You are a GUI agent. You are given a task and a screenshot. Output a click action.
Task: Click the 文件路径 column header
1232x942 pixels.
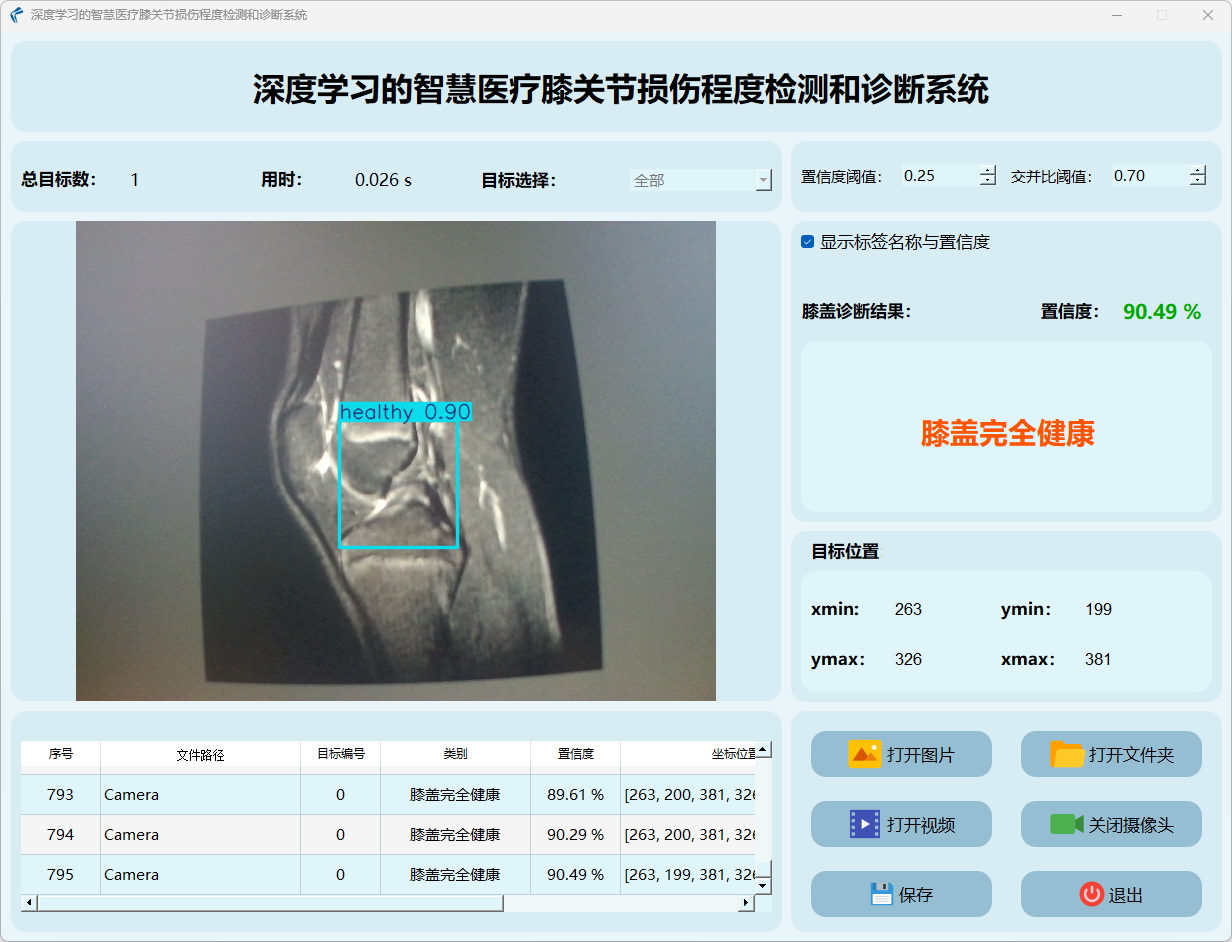pyautogui.click(x=200, y=755)
